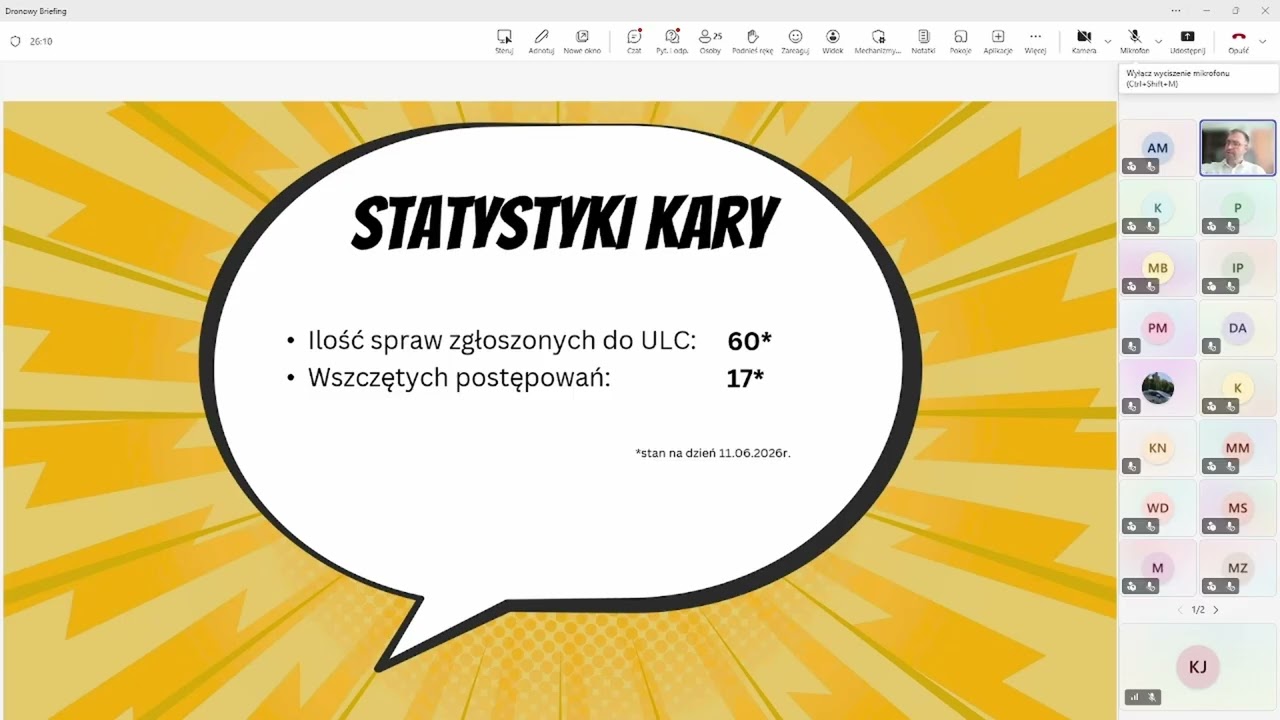Viewport: 1280px width, 720px height.
Task: Click muted mic icon on MZ tile
Action: 1231,587
